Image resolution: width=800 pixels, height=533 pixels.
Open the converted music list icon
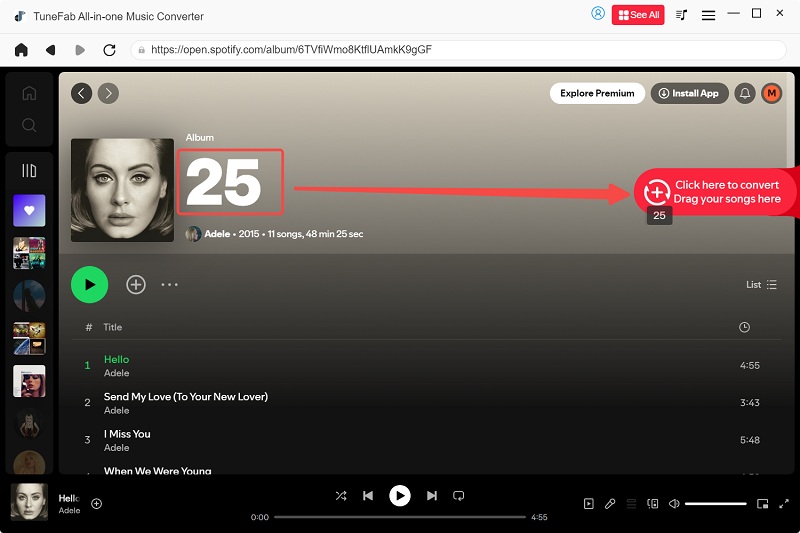click(682, 15)
